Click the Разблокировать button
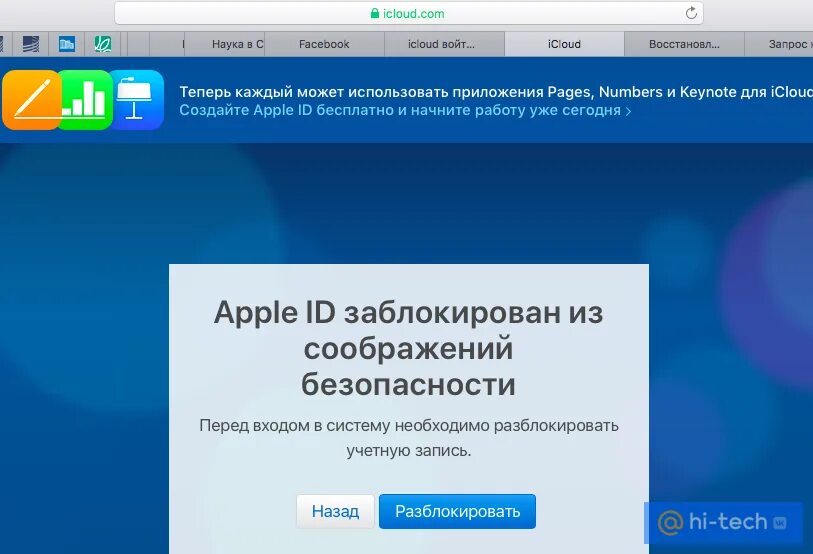This screenshot has height=554, width=813. point(457,511)
